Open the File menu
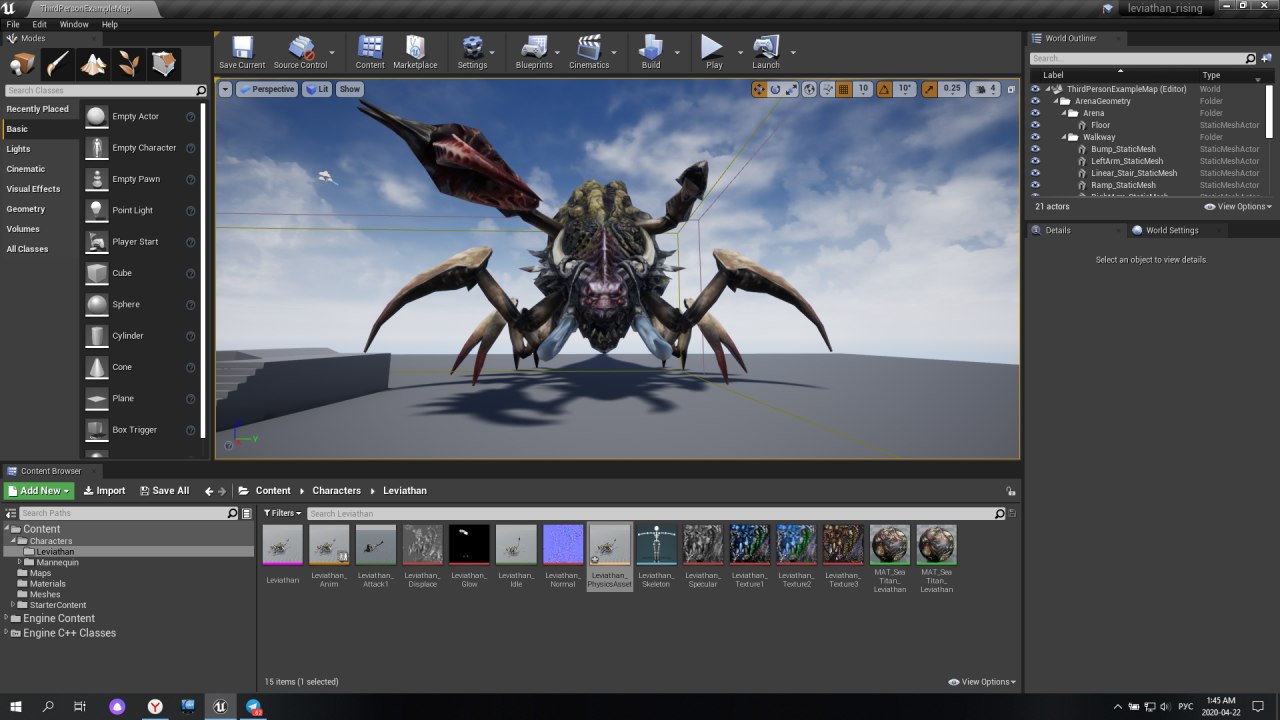 tap(13, 24)
